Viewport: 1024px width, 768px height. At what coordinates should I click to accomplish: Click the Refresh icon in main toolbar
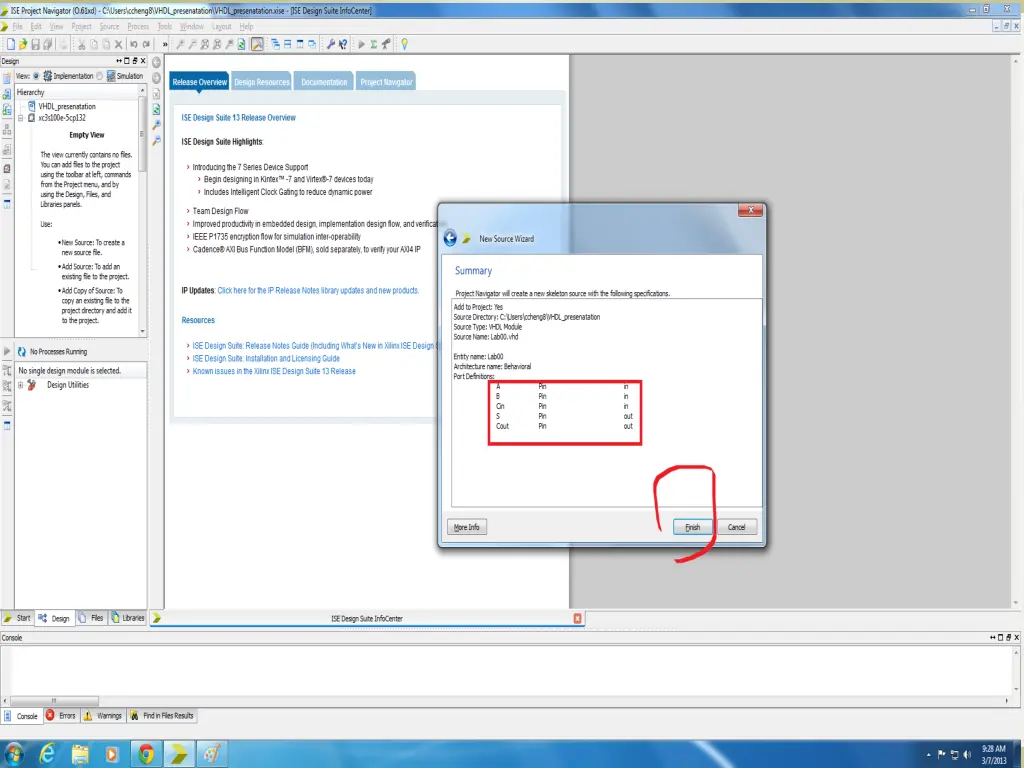coord(242,44)
